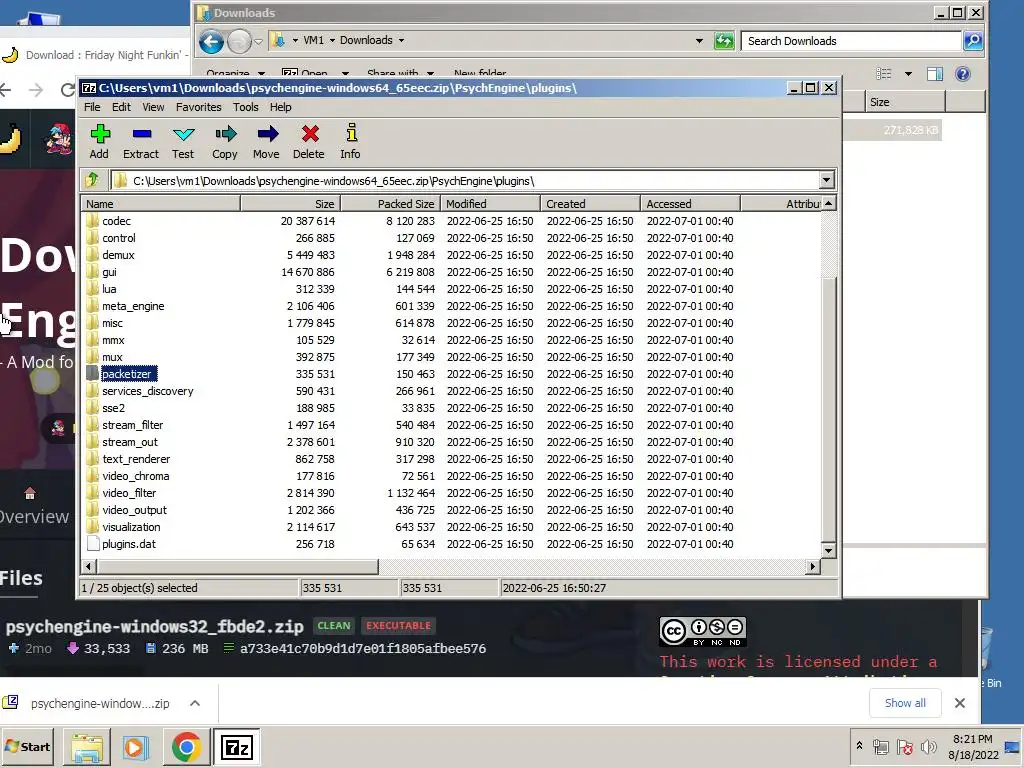This screenshot has height=768, width=1024.
Task: Launch Windows Media Player from taskbar
Action: 136,747
